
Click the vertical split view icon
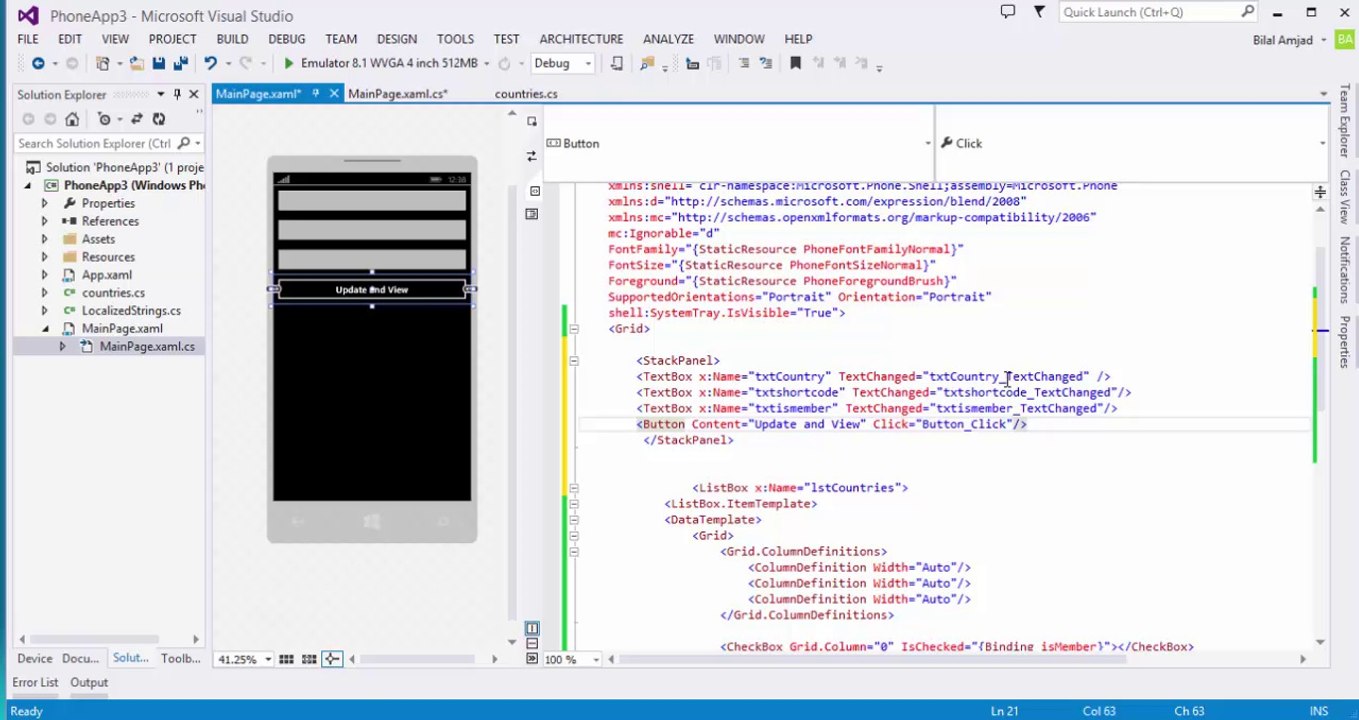tap(532, 628)
